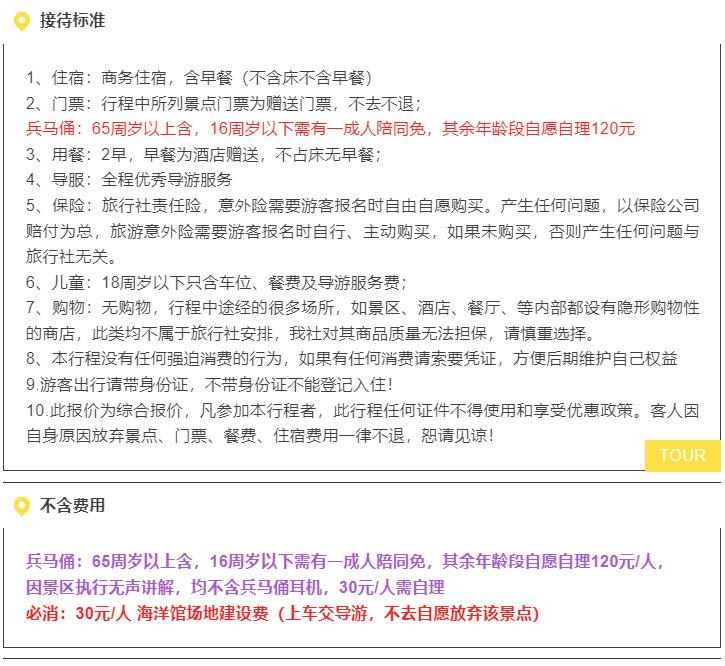Click the line '6、儿童：18周岁以下只含车位'

216,283
